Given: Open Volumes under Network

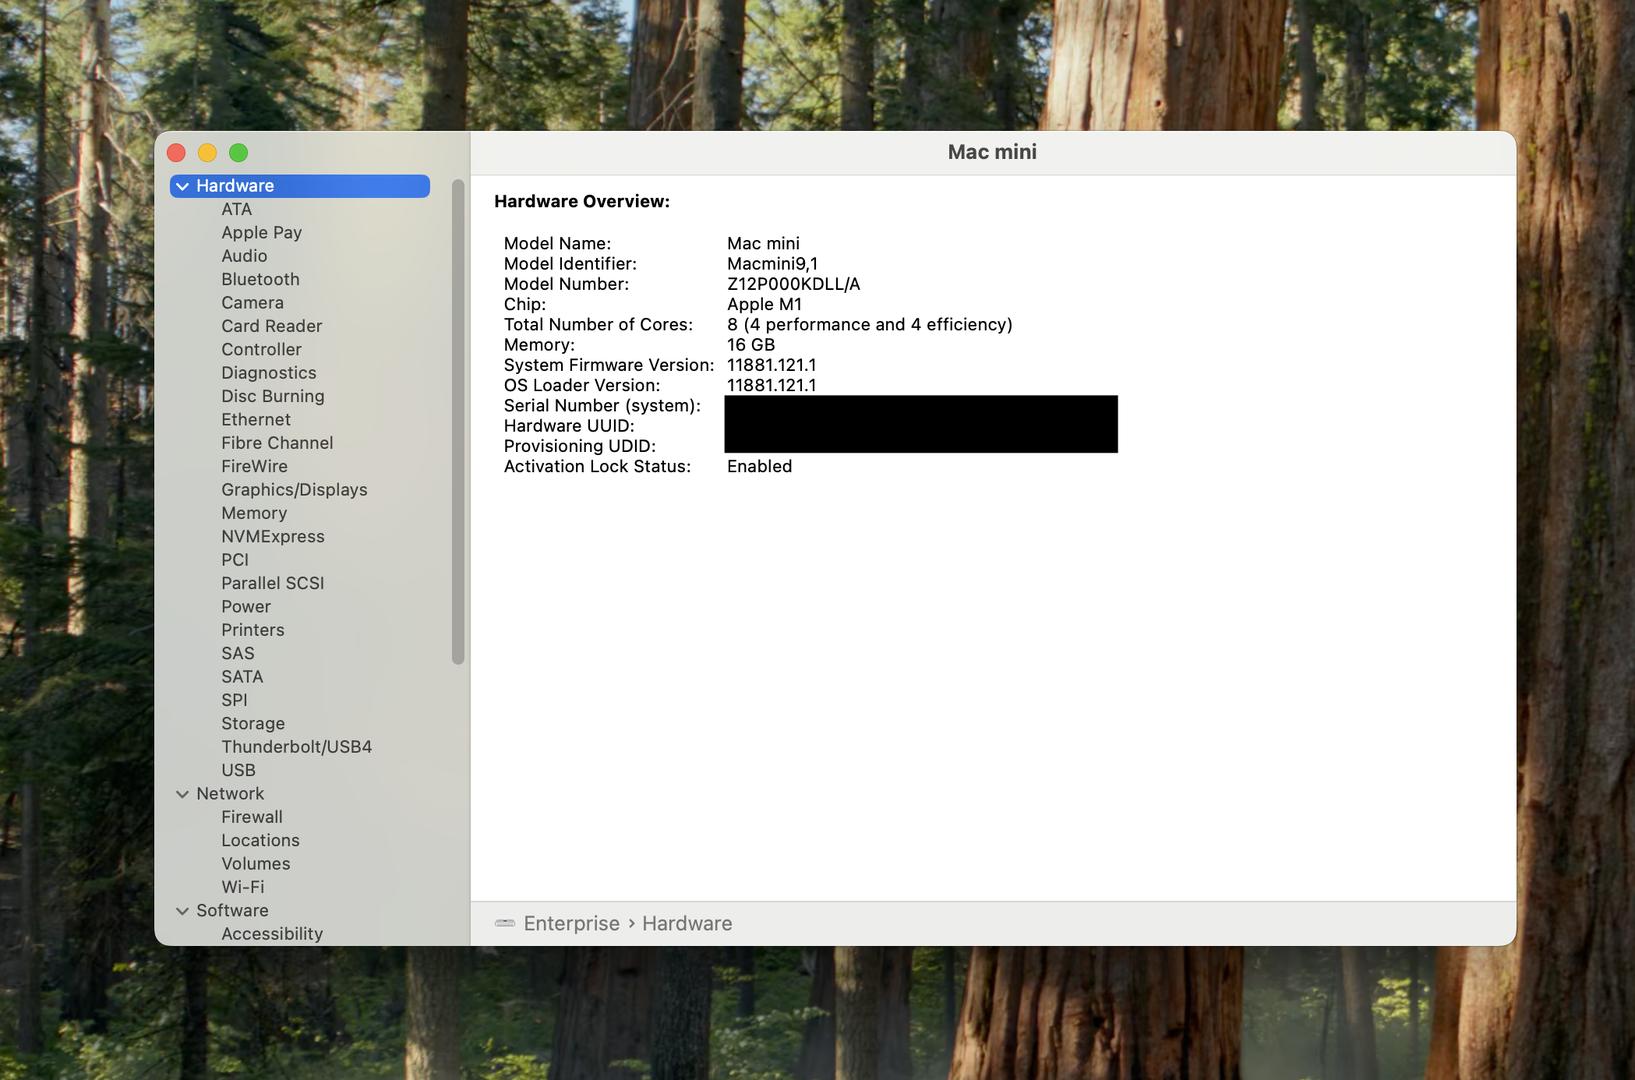Looking at the screenshot, I should pos(255,864).
